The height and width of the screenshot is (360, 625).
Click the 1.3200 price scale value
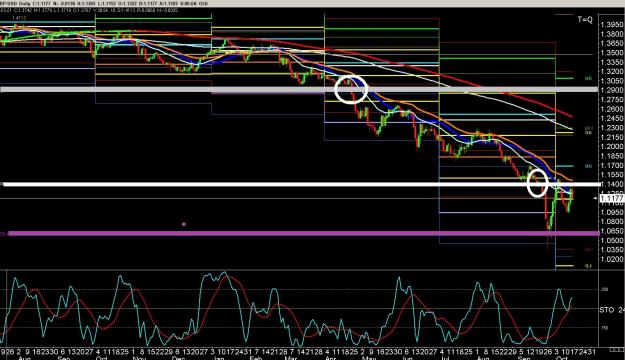pyautogui.click(x=612, y=72)
